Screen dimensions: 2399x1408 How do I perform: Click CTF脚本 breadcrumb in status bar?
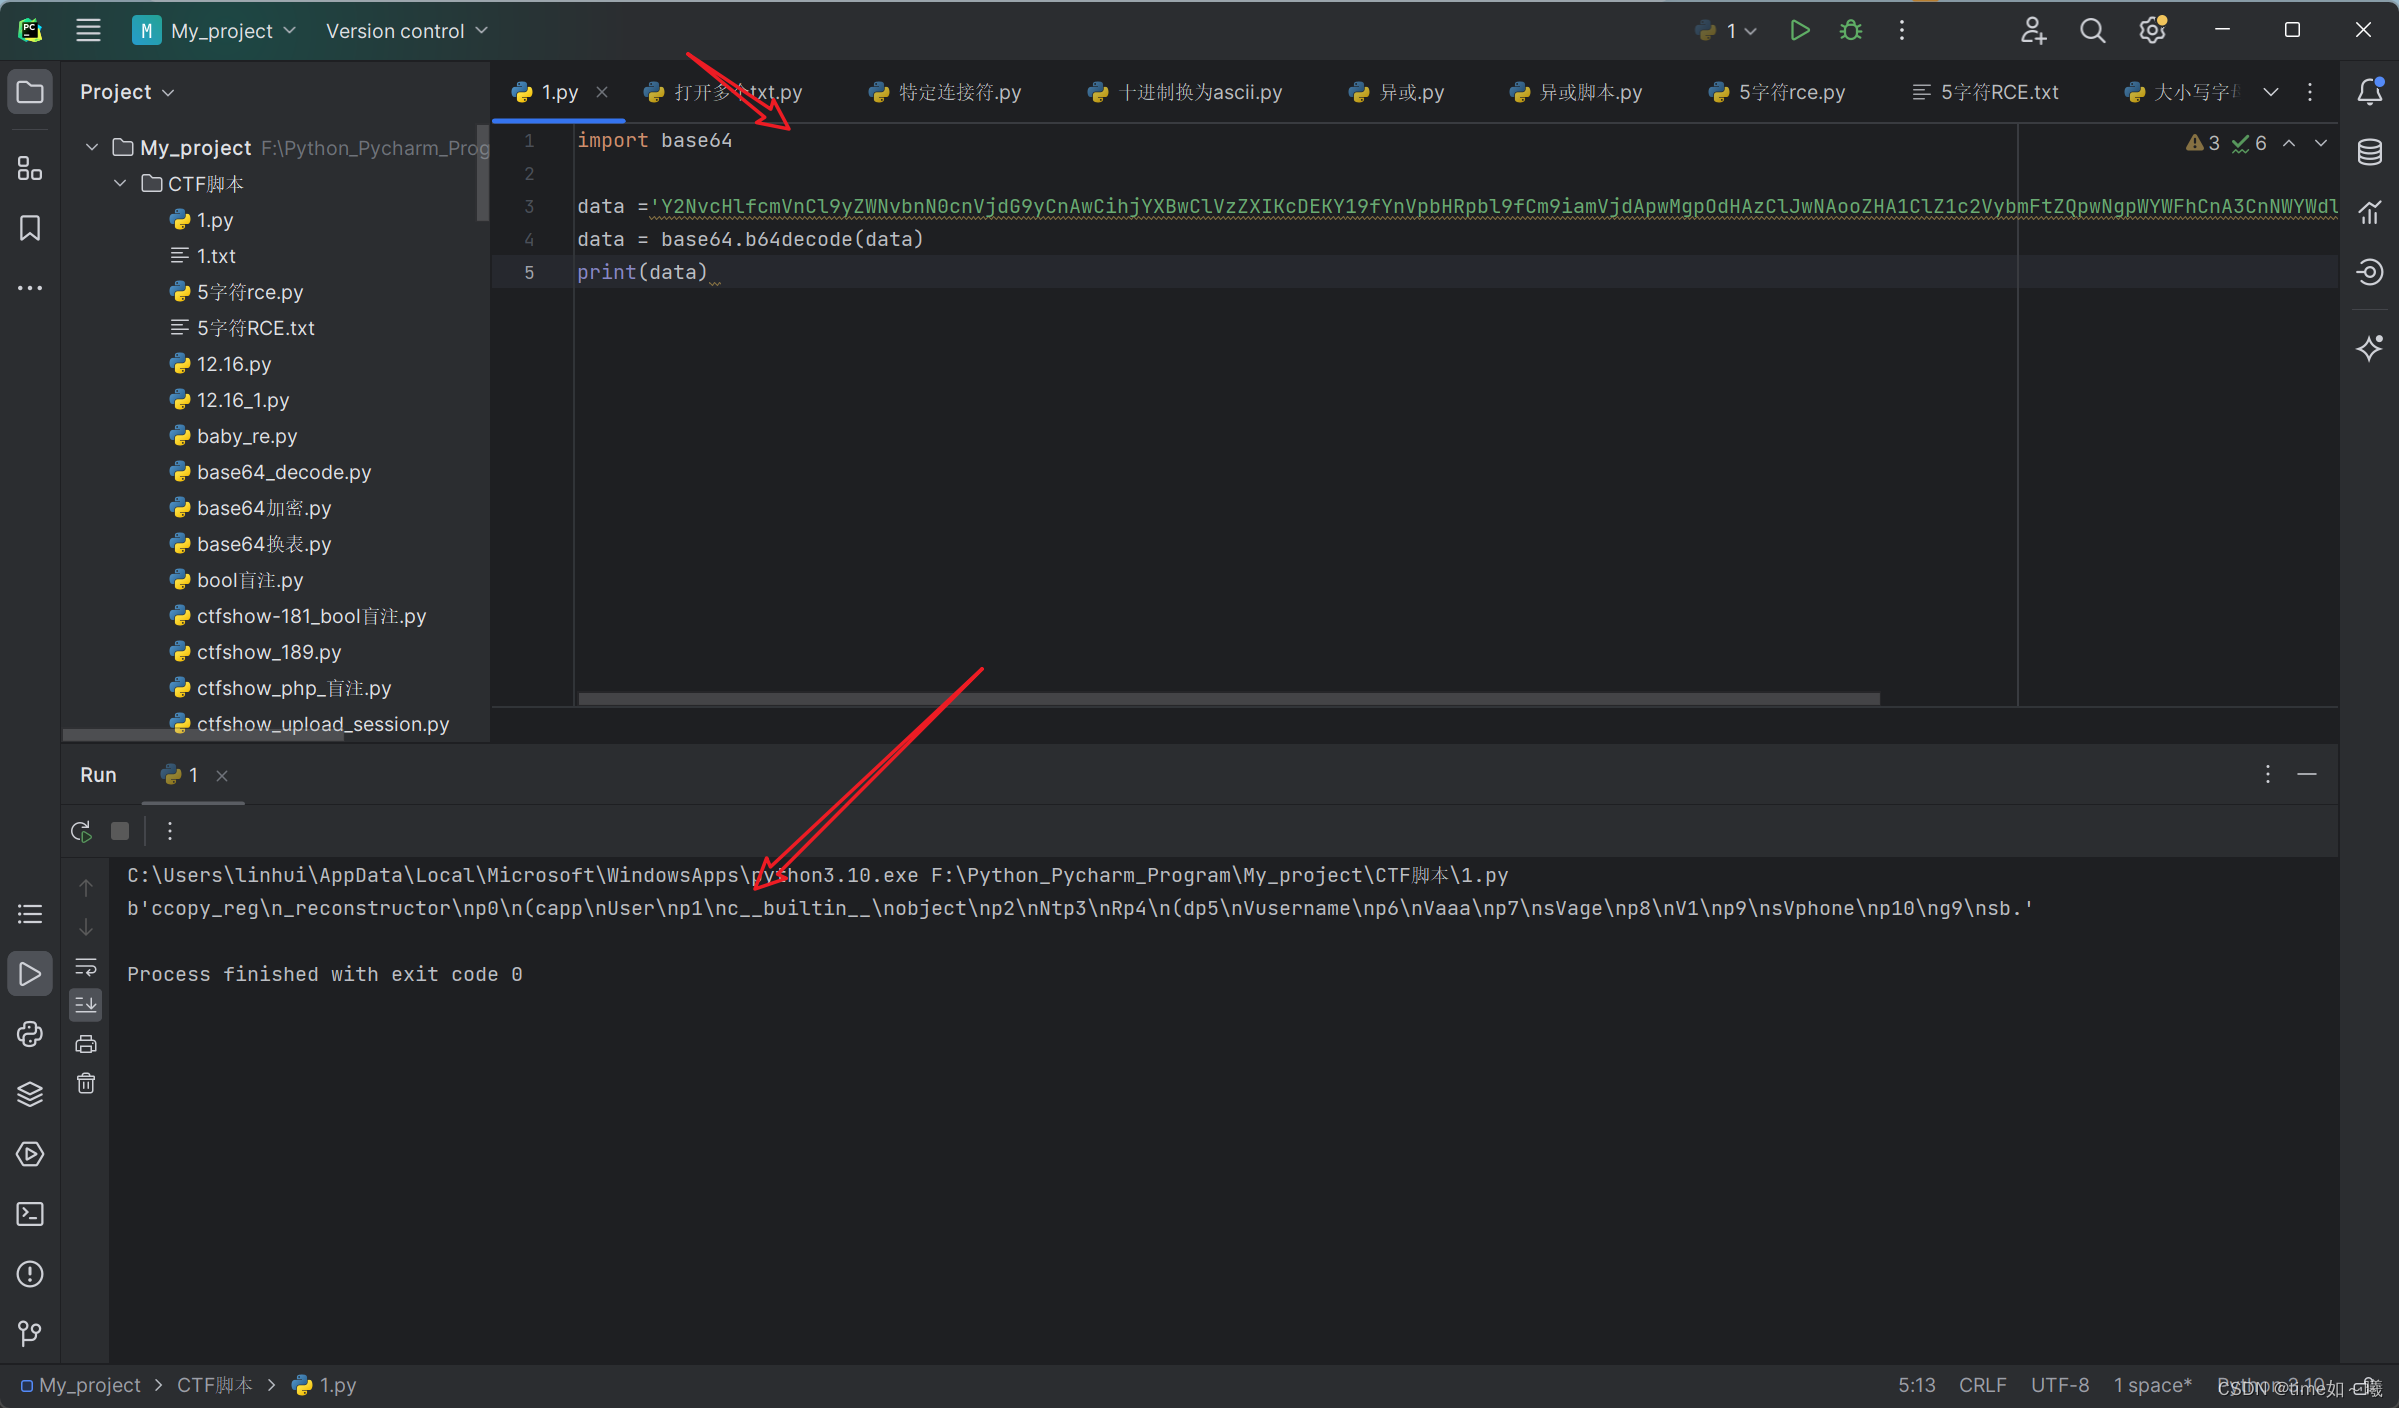click(x=214, y=1385)
